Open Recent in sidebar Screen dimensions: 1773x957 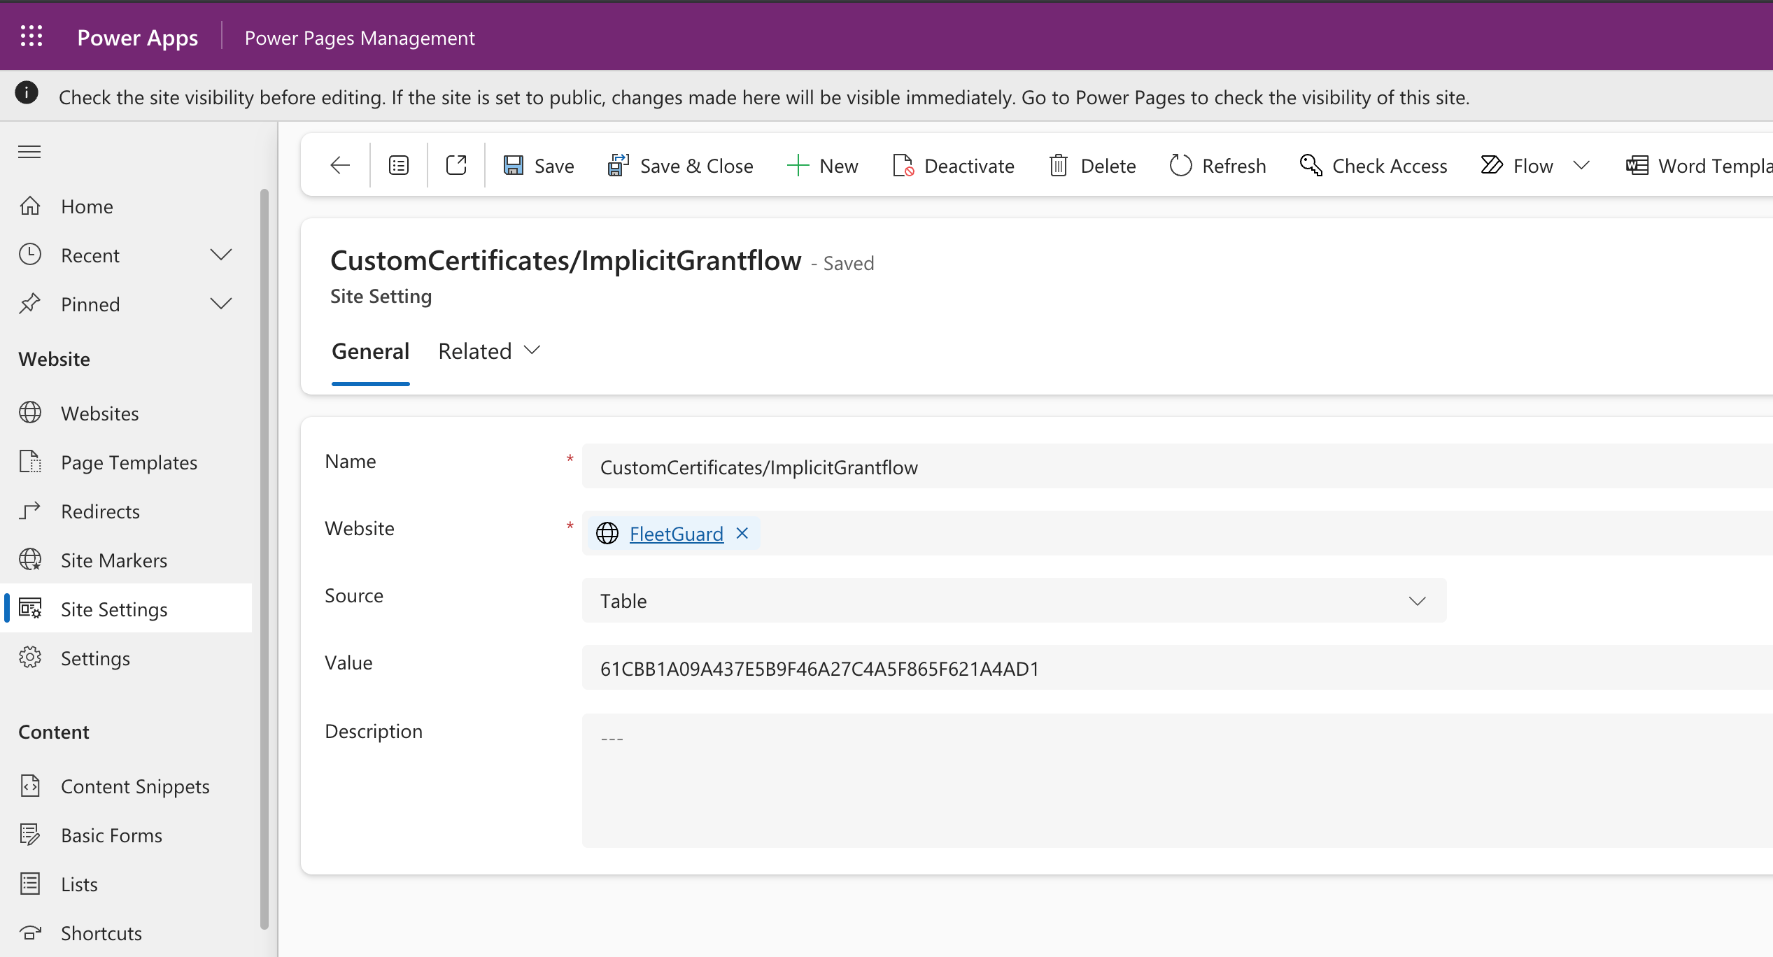pos(90,255)
